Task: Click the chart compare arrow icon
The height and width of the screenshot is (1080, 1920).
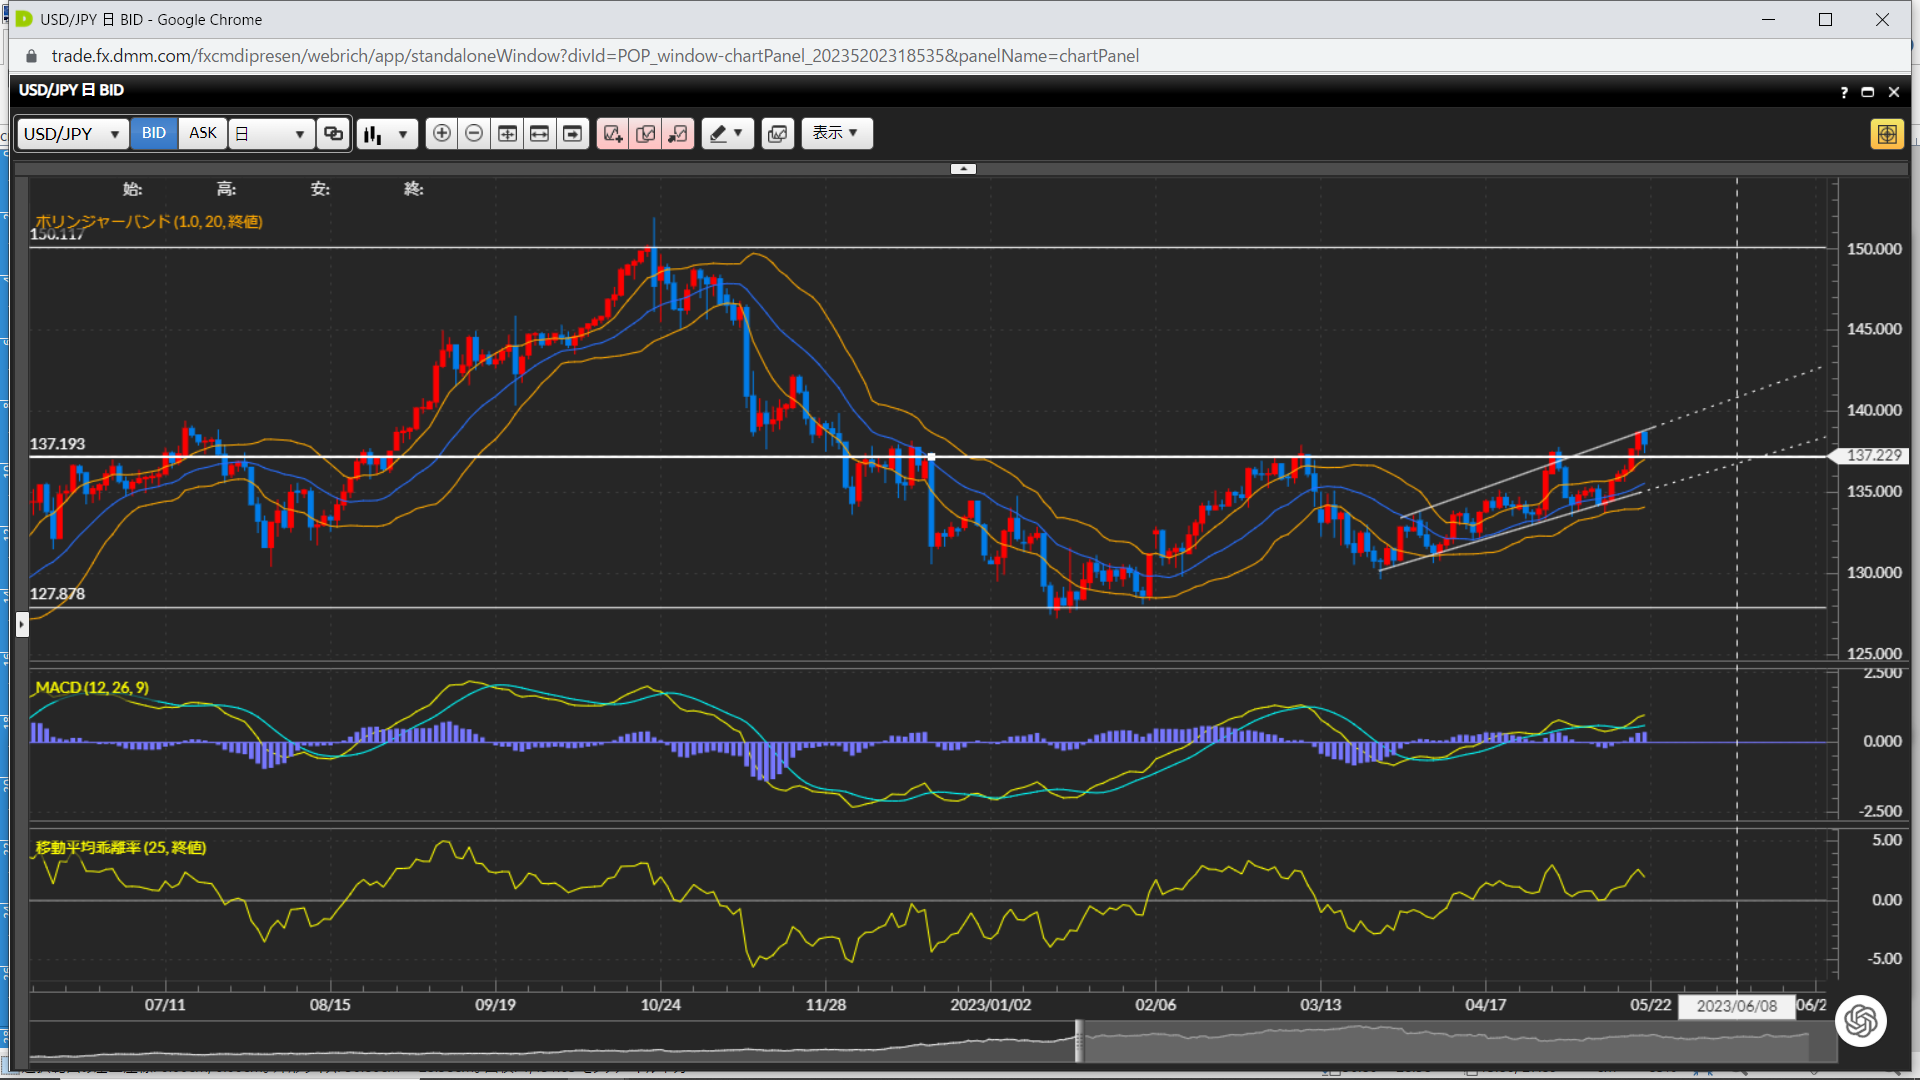Action: pos(678,133)
